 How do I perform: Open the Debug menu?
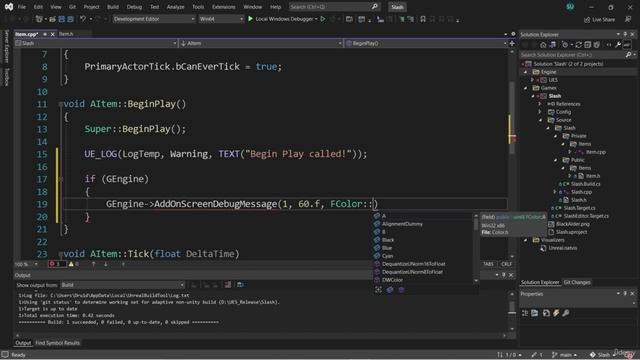click(134, 7)
